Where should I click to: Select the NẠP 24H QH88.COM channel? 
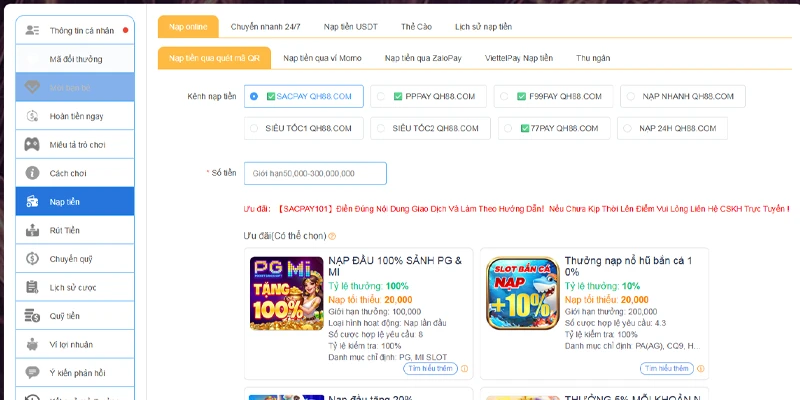672,129
